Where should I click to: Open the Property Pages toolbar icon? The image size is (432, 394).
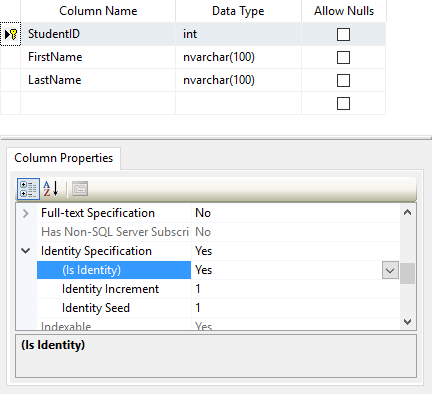pyautogui.click(x=80, y=189)
